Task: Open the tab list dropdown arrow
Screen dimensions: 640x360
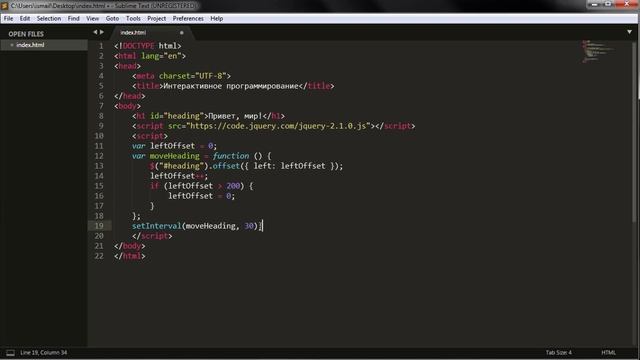Action: pyautogui.click(x=629, y=32)
